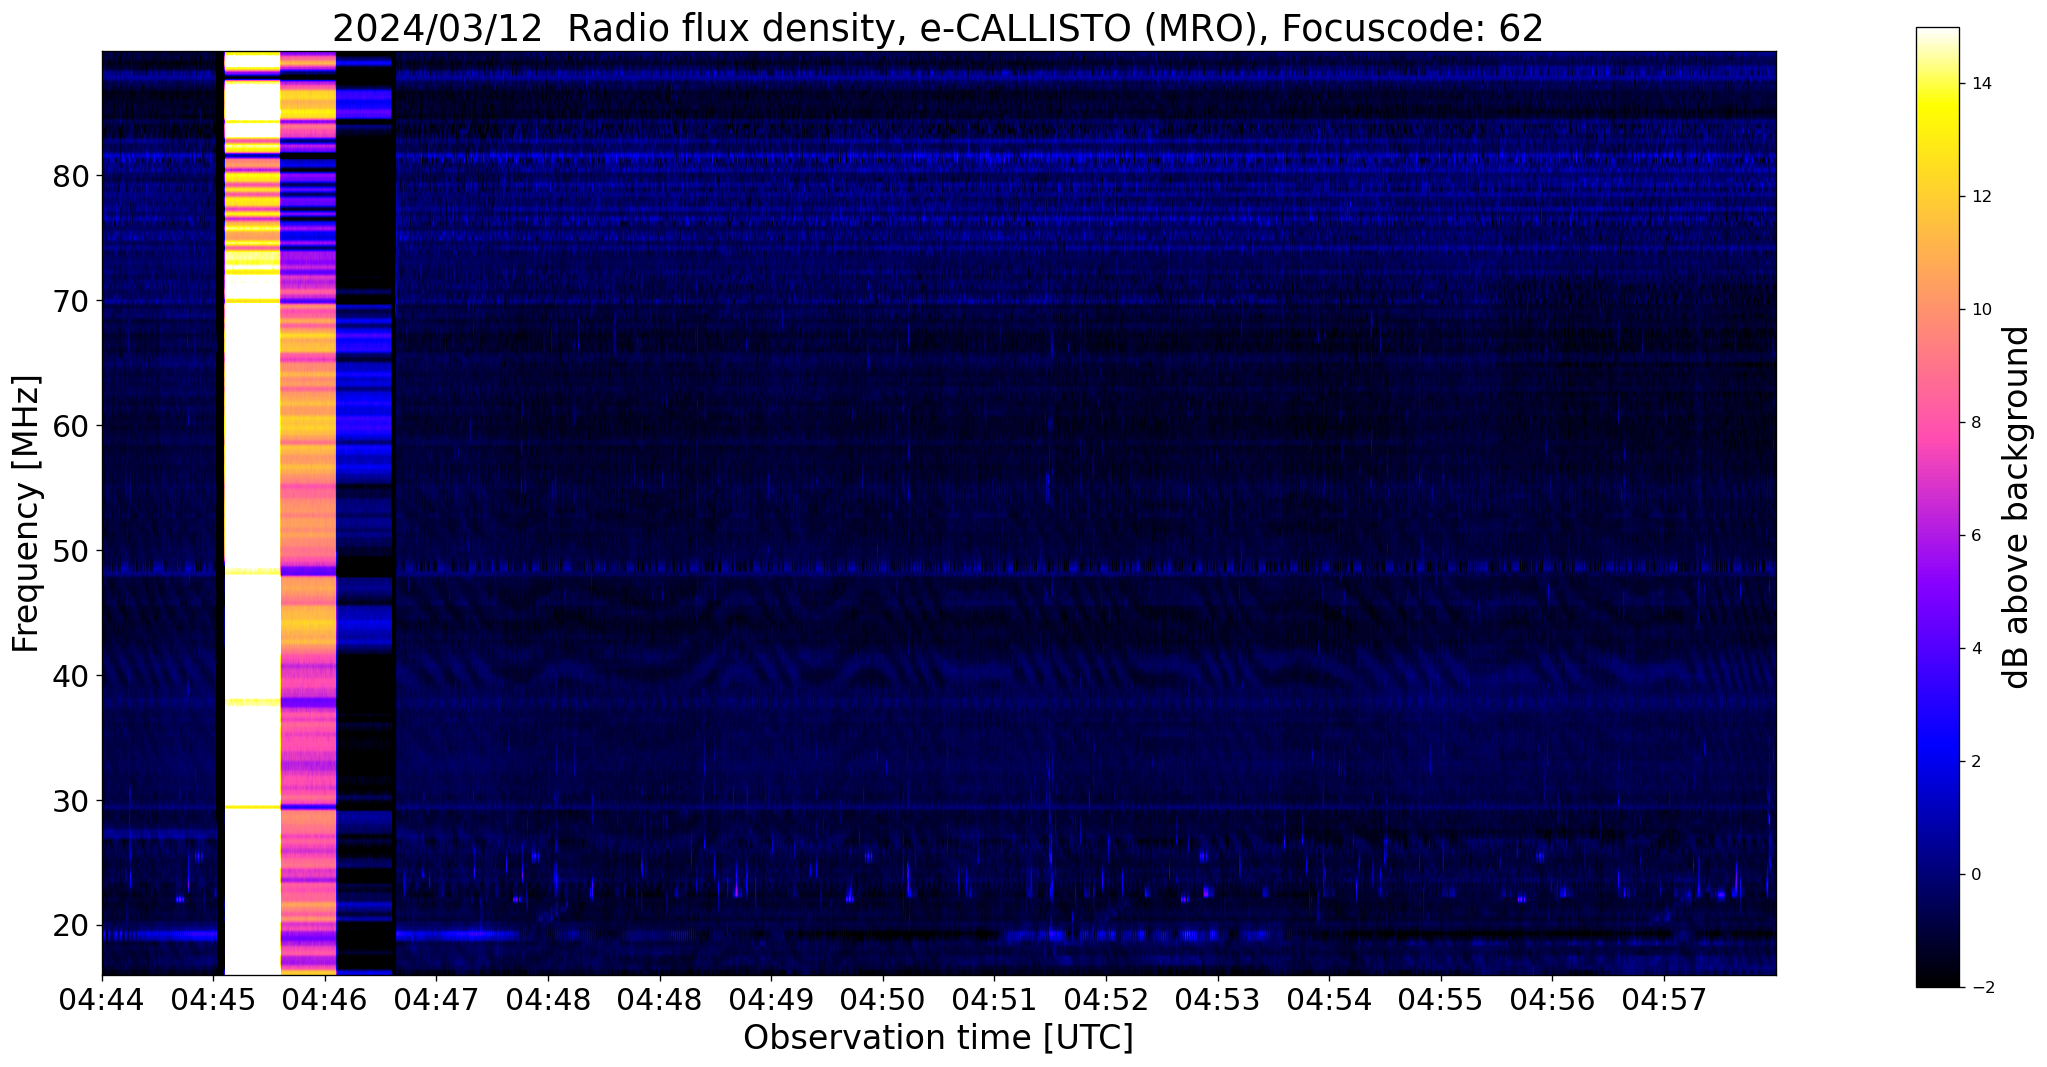
Task: Select the 30 tick on the frequency axis
Action: pos(71,802)
